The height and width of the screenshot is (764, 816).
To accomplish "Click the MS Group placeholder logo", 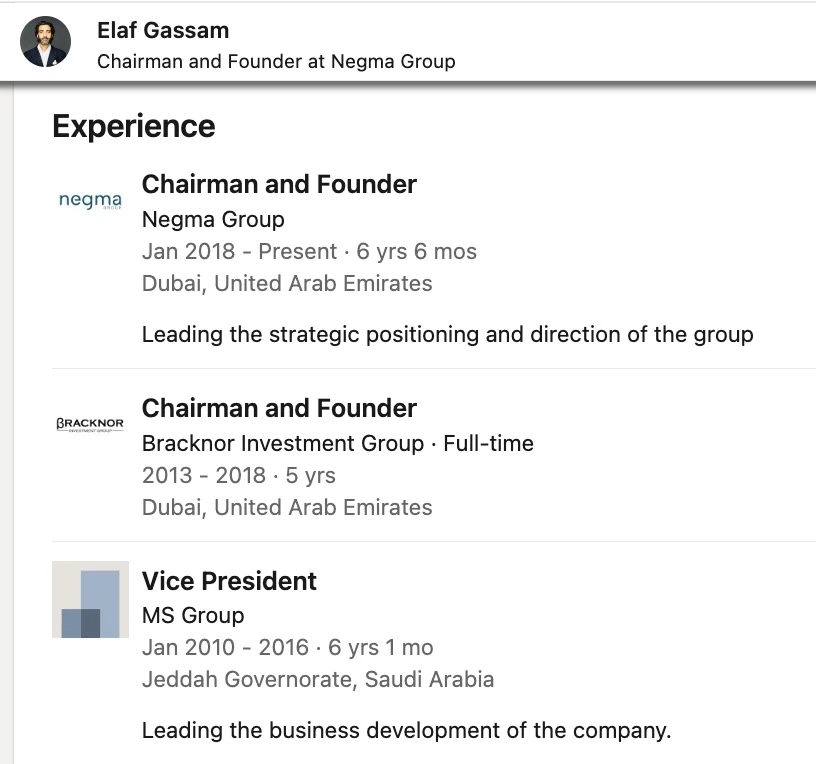I will (x=91, y=599).
